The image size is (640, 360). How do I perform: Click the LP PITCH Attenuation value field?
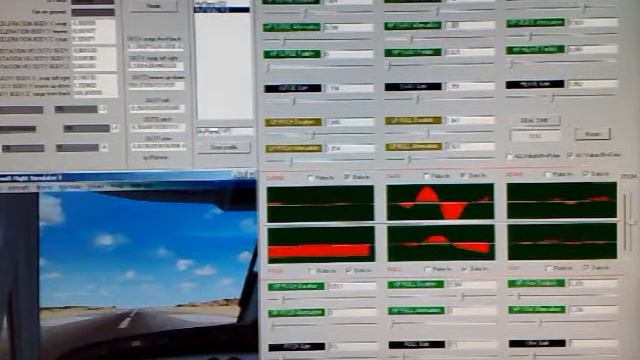coord(350,148)
